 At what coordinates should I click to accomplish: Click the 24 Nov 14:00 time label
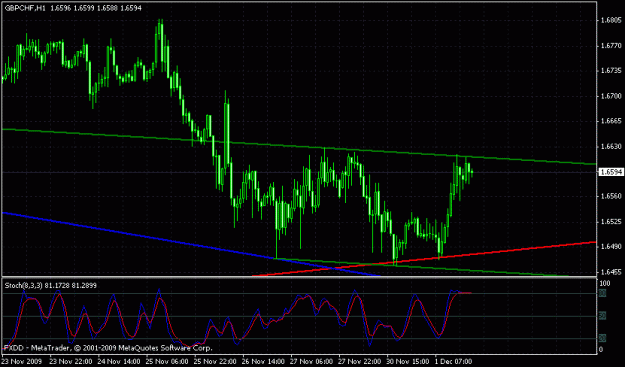119,362
